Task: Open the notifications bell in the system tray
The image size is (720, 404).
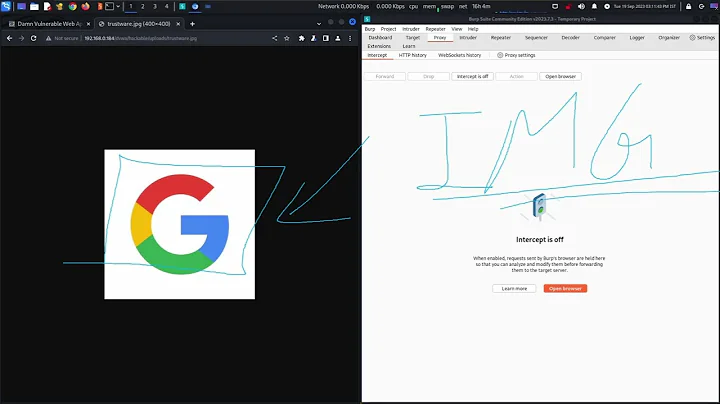Action: coord(594,6)
